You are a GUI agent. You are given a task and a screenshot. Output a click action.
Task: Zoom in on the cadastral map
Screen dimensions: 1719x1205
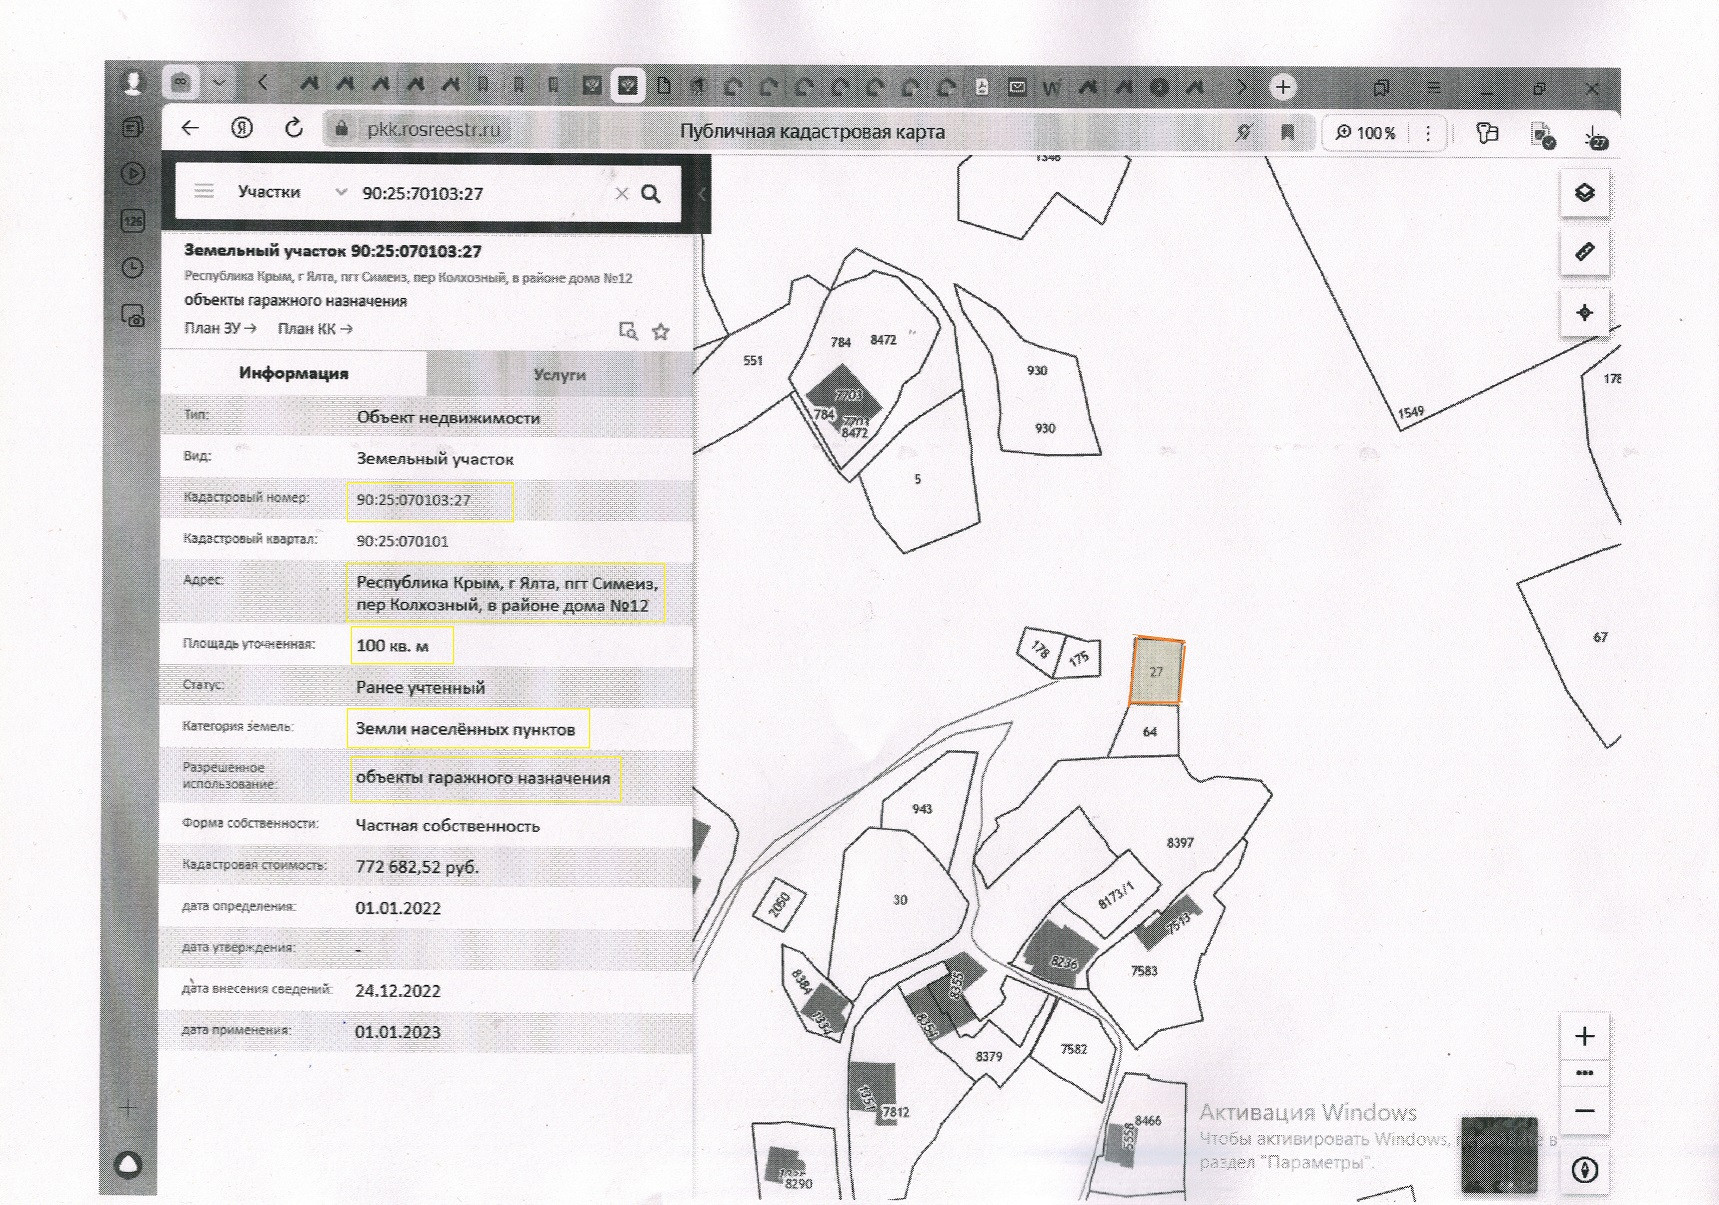(x=1584, y=1036)
